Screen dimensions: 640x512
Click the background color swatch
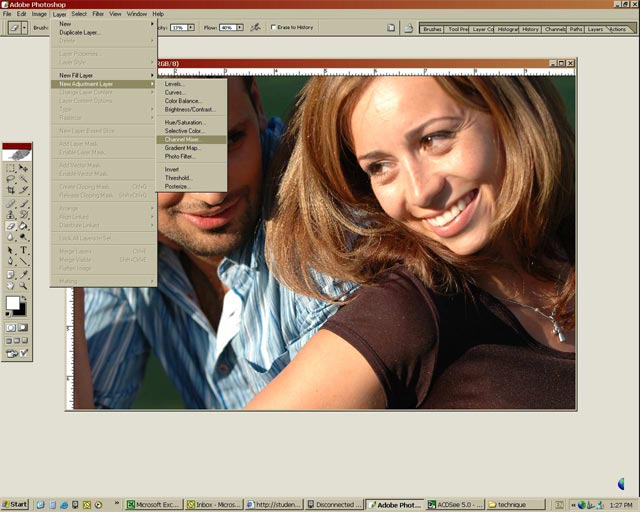tap(20, 310)
